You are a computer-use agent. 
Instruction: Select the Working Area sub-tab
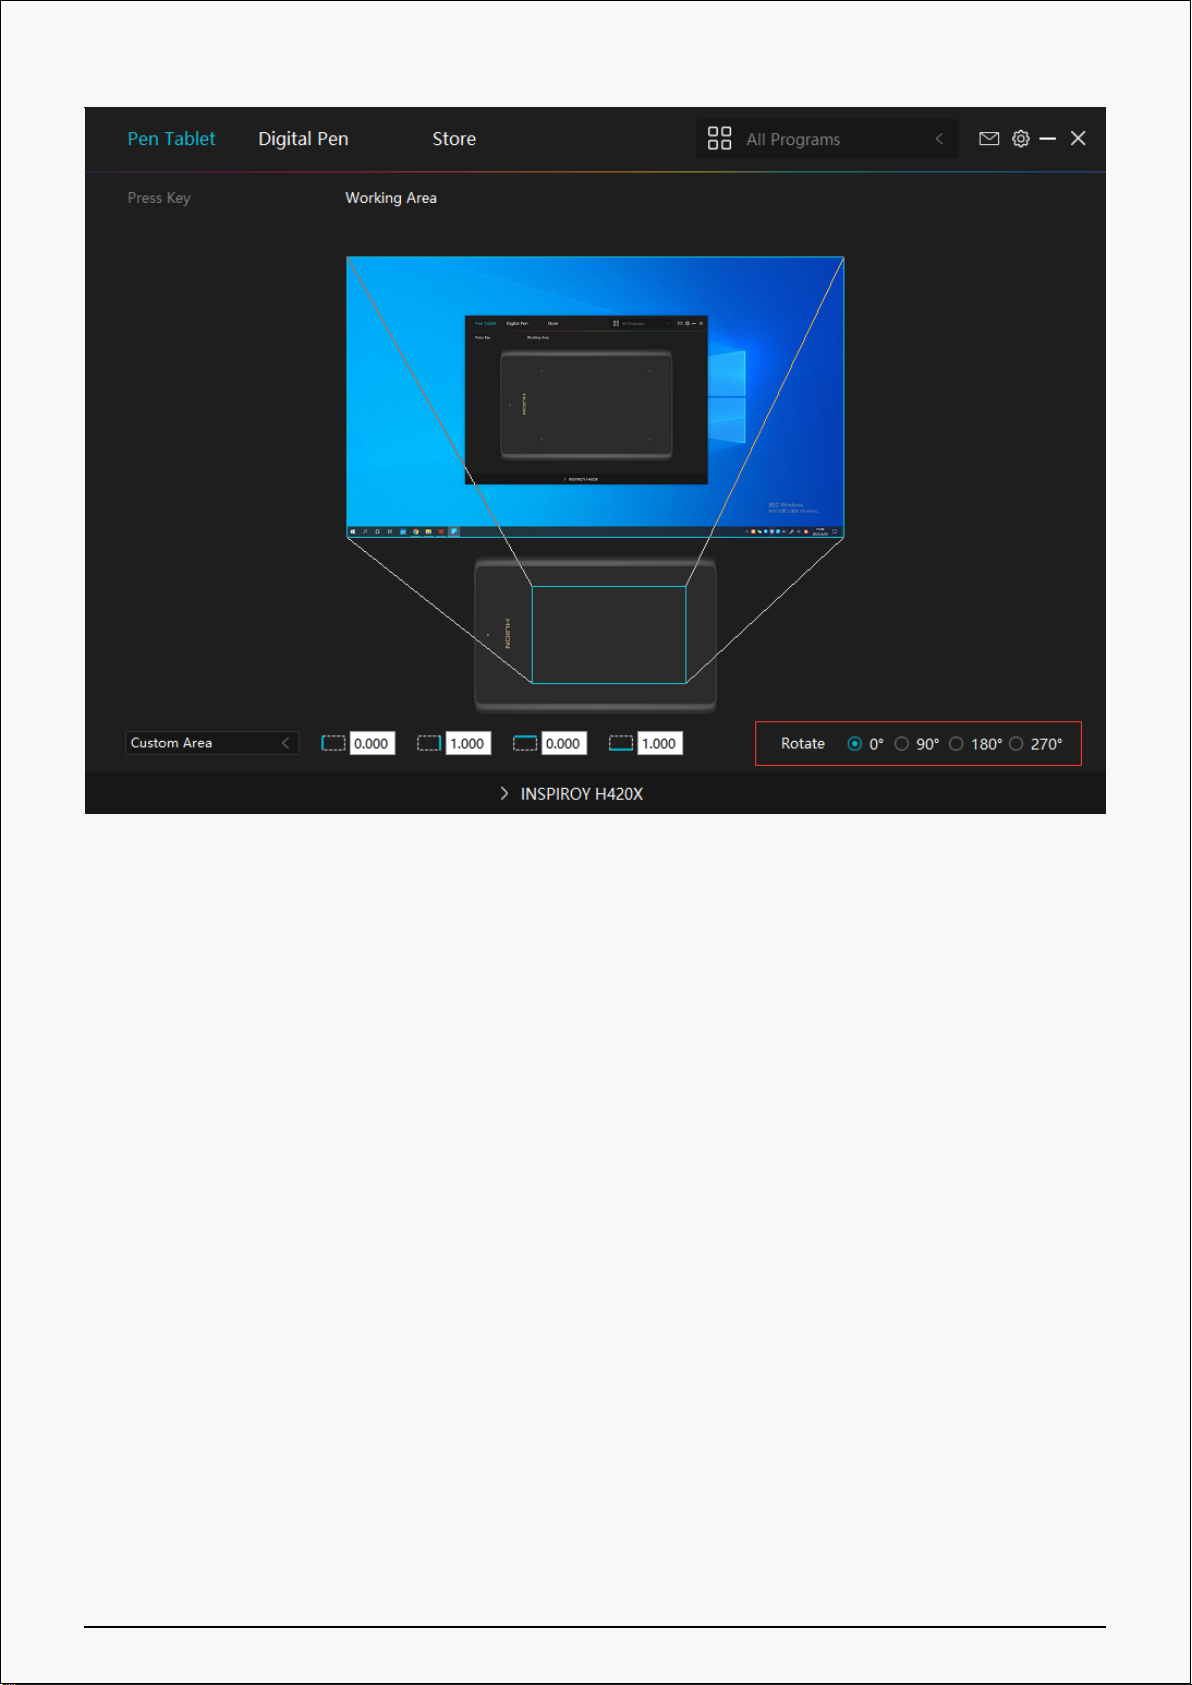pos(391,198)
